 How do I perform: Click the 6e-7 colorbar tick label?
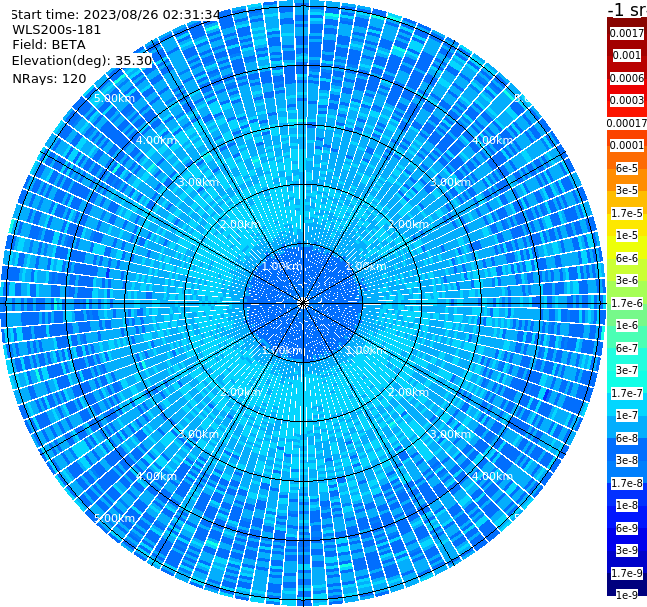point(627,348)
